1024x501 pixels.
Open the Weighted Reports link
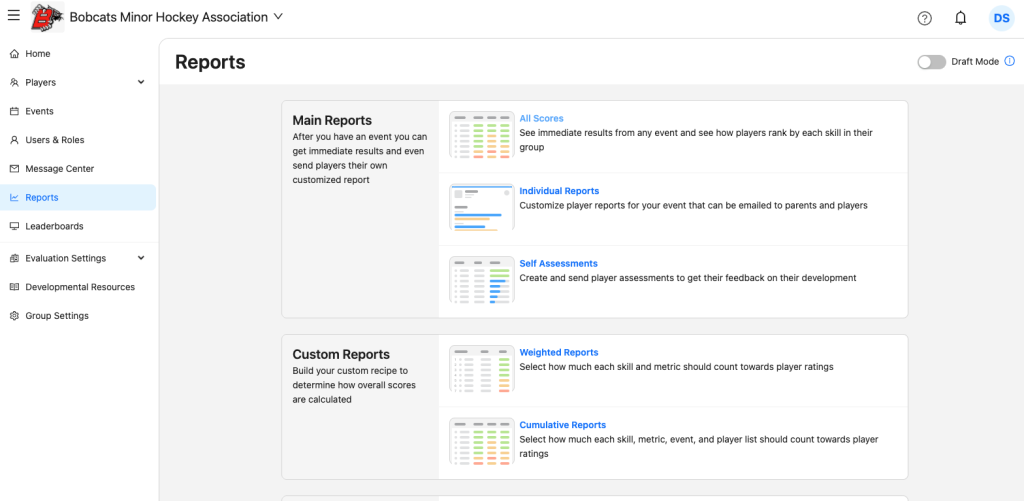[x=558, y=353]
